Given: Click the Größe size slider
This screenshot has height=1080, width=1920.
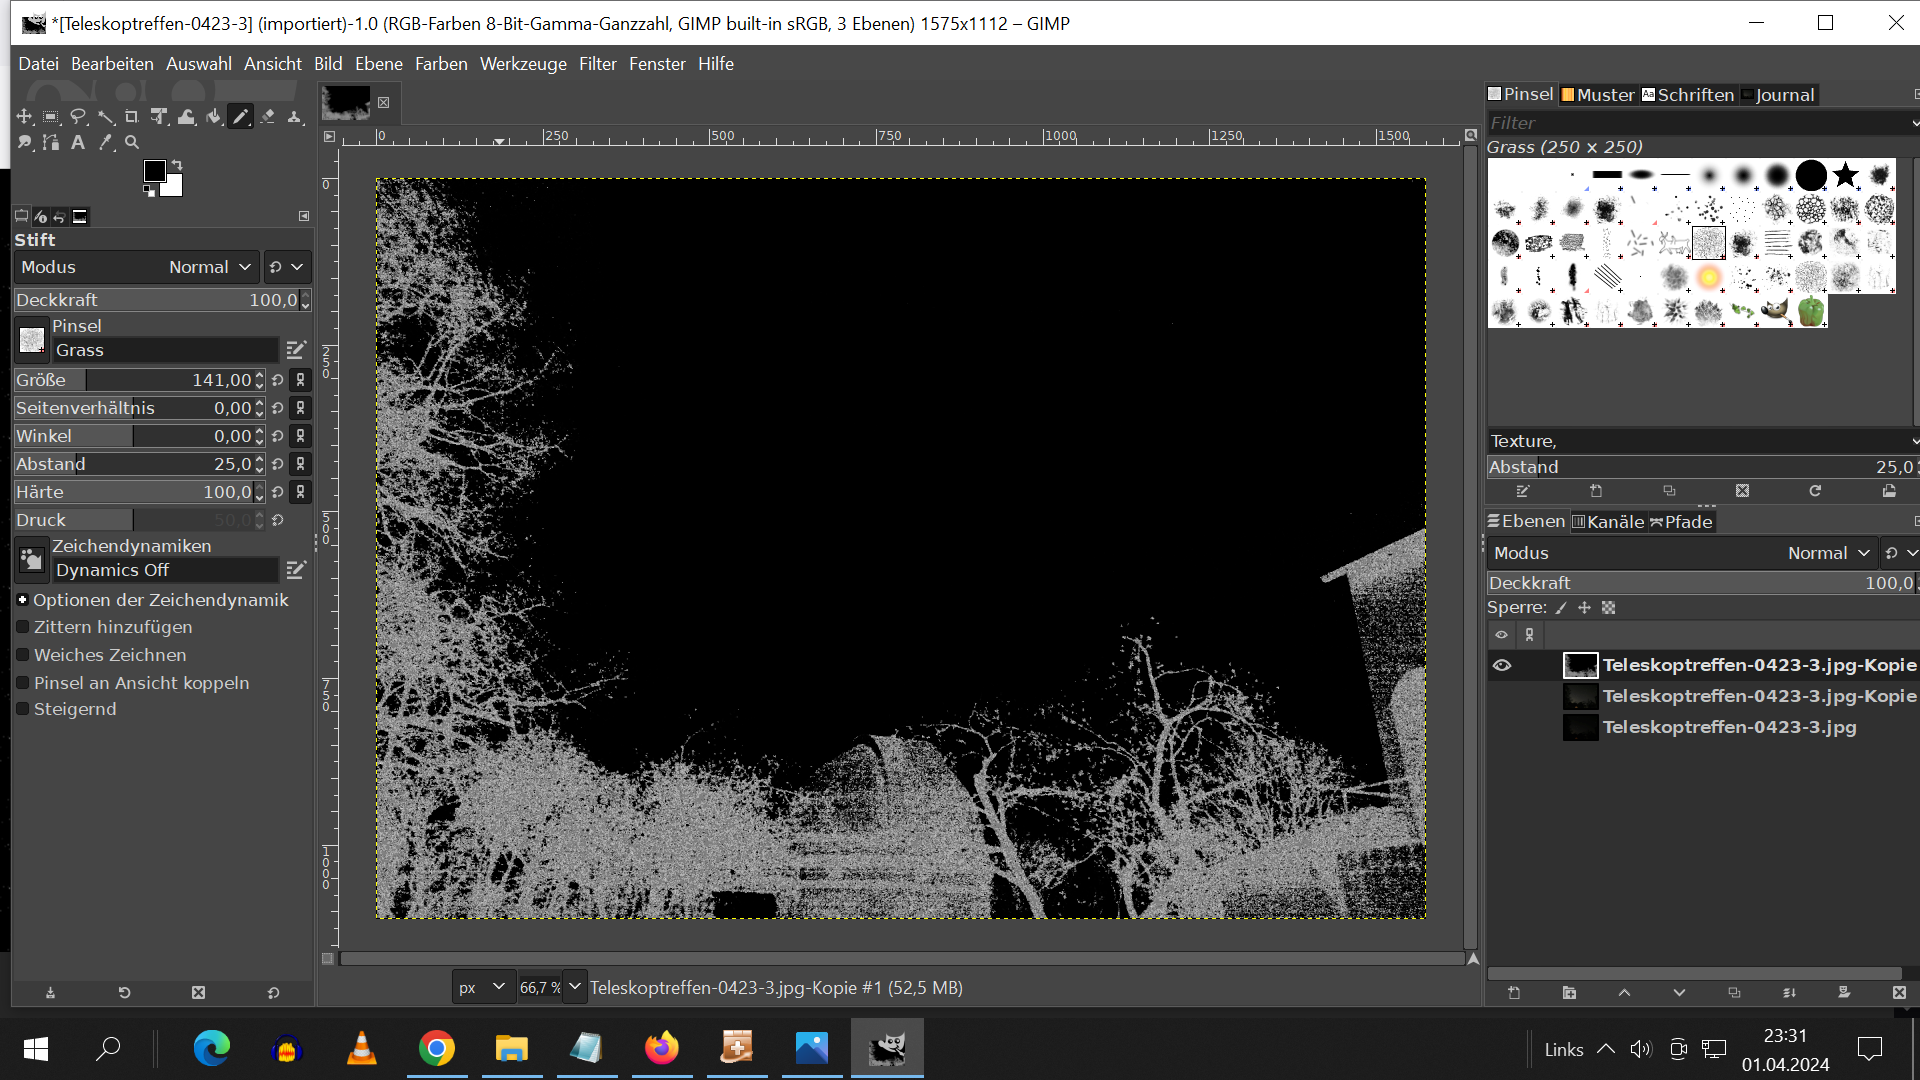Looking at the screenshot, I should [134, 380].
